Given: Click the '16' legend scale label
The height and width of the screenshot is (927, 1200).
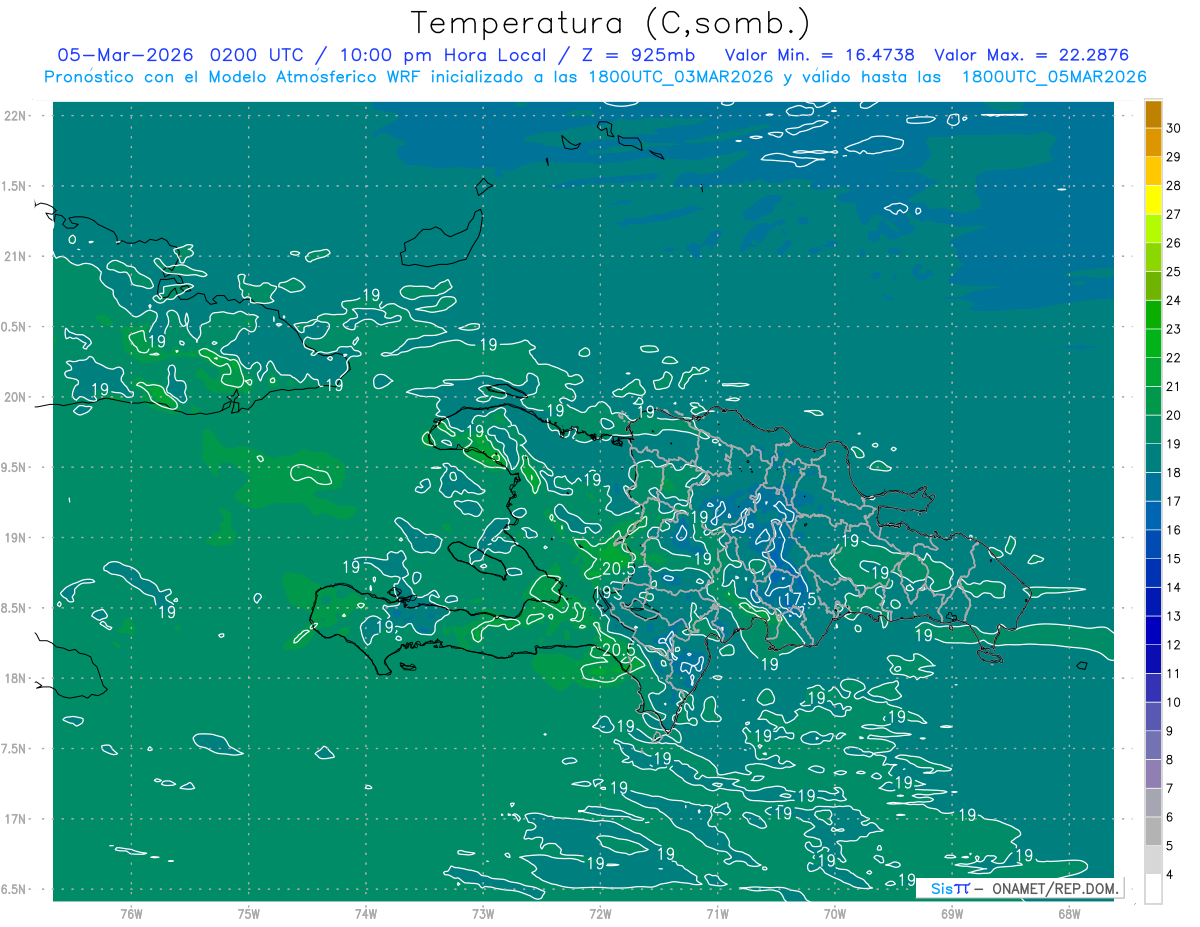Looking at the screenshot, I should point(1174,530).
